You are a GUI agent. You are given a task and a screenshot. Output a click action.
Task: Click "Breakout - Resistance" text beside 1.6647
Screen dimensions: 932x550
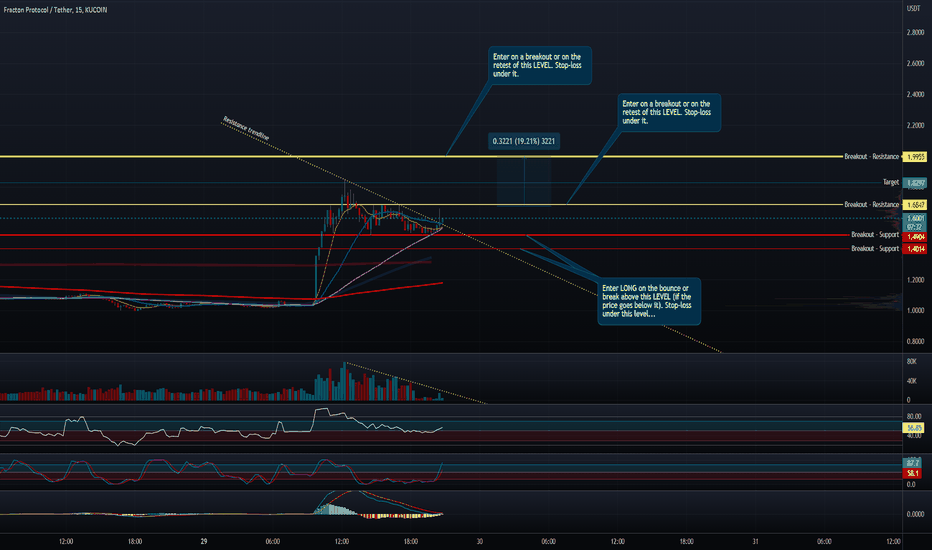click(871, 205)
